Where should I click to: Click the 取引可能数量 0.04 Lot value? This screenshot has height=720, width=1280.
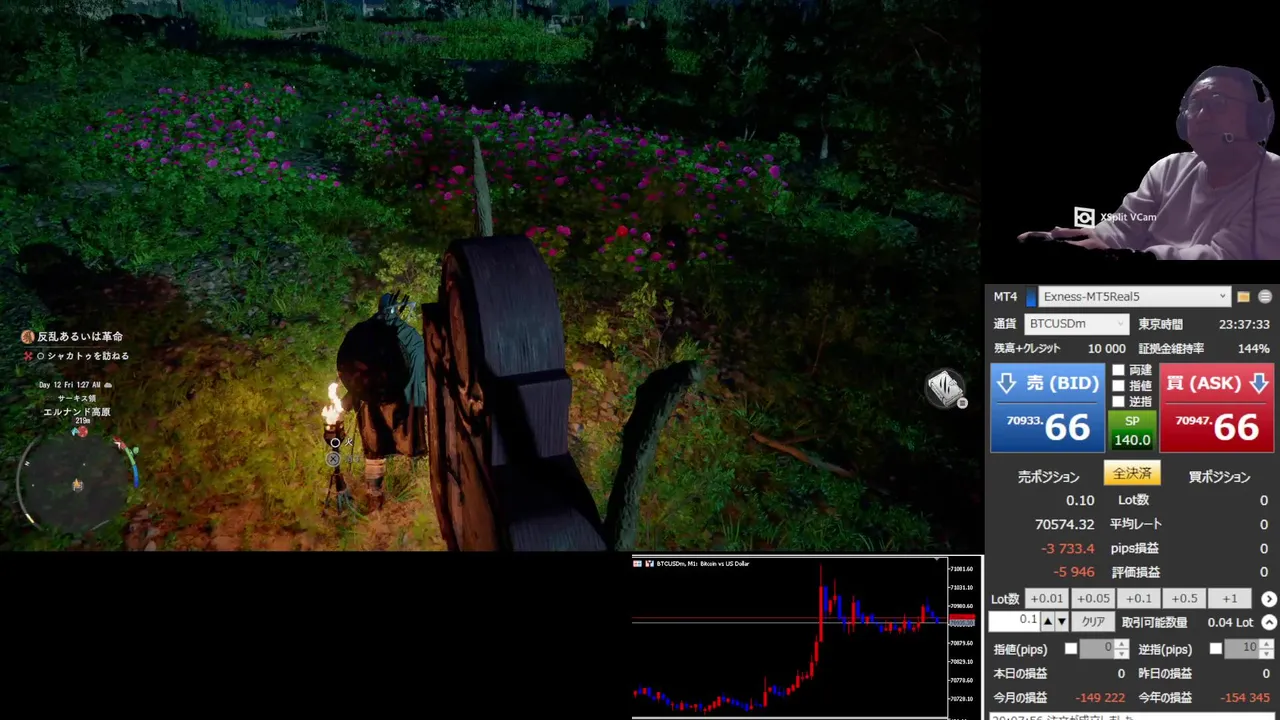click(x=1230, y=622)
